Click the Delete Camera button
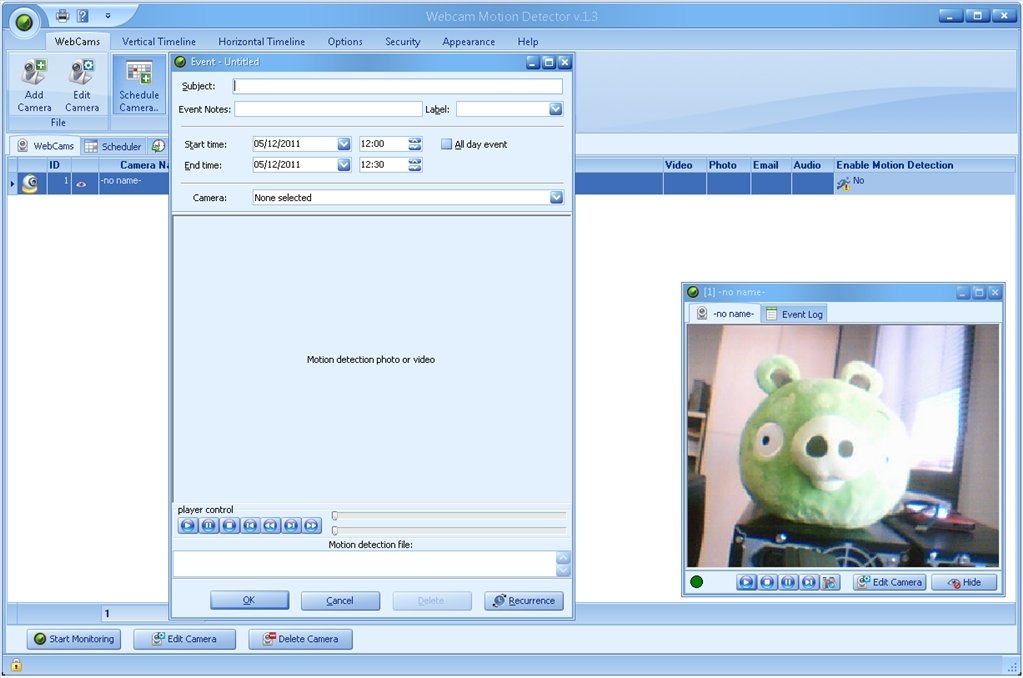This screenshot has height=678, width=1023. [x=301, y=639]
